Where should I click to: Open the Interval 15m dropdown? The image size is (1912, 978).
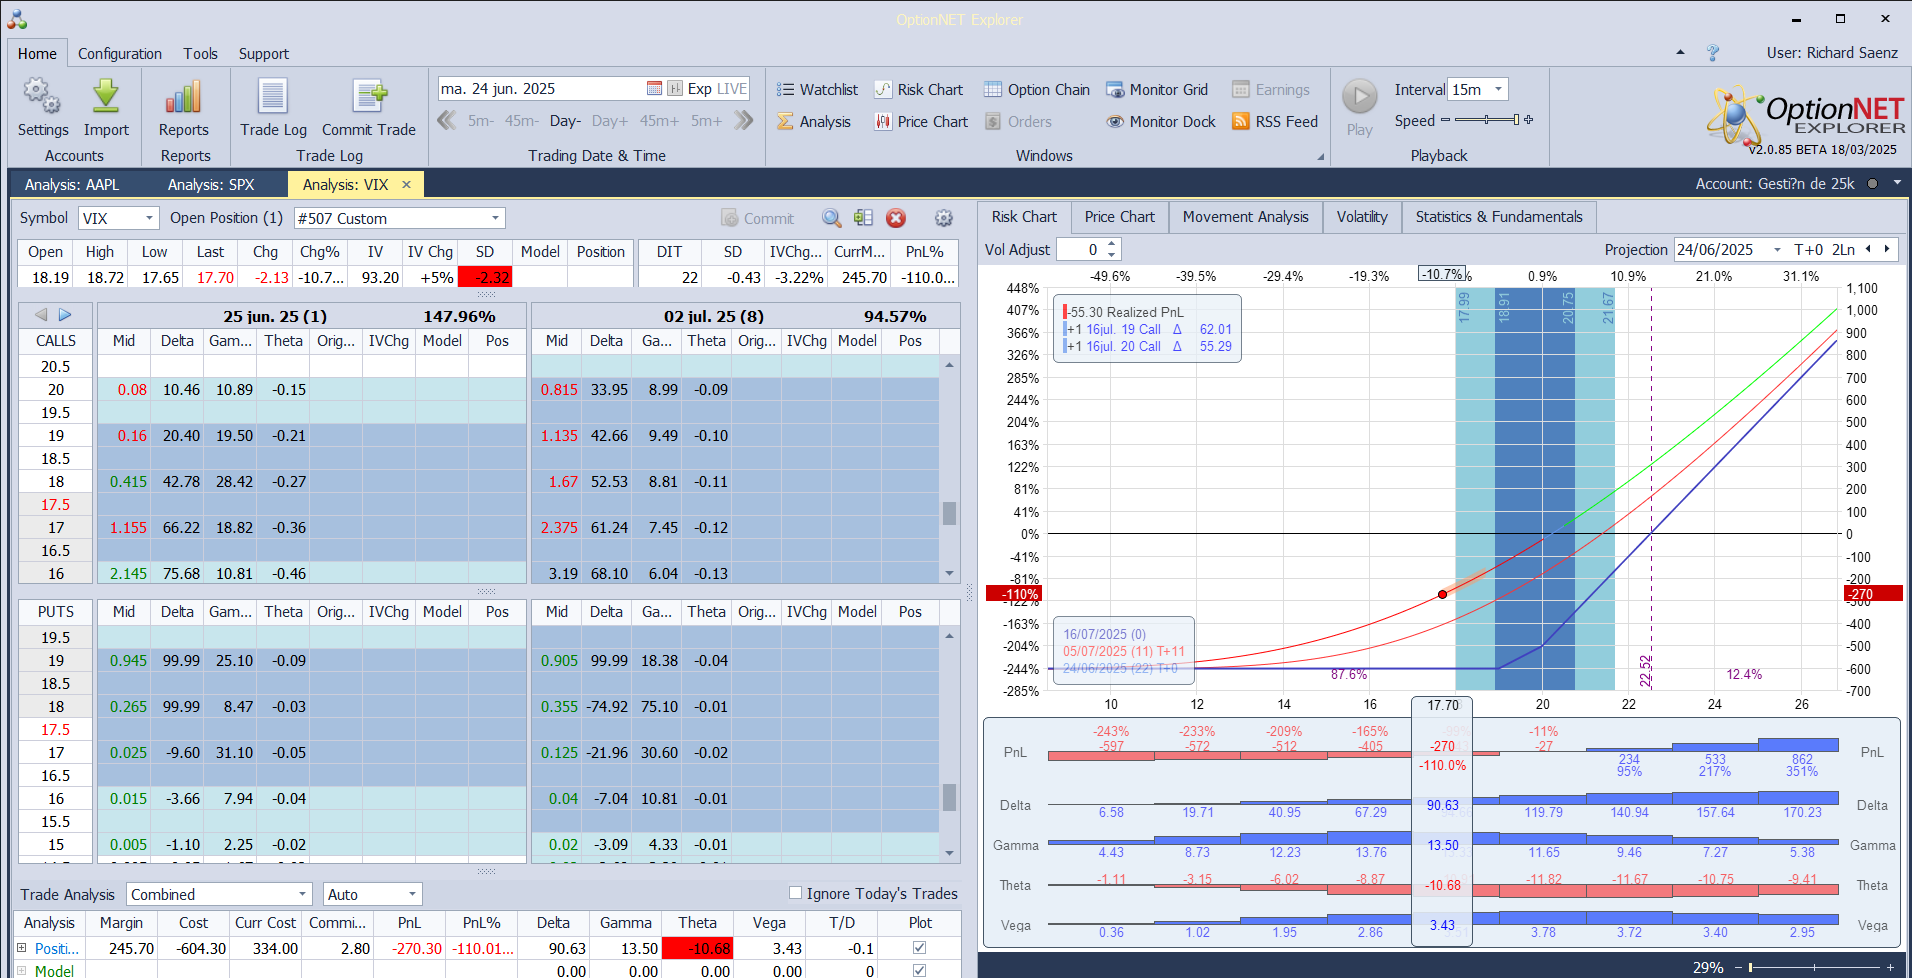point(1498,89)
